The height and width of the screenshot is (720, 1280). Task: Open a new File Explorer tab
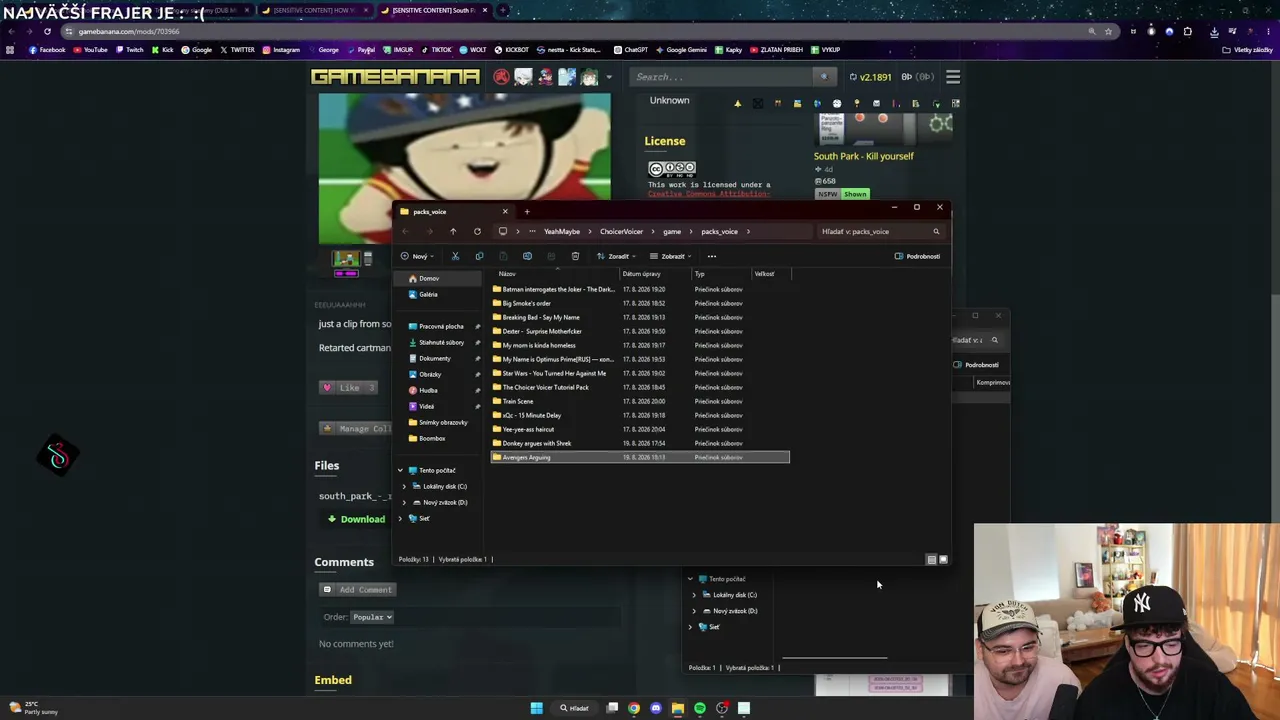click(527, 211)
